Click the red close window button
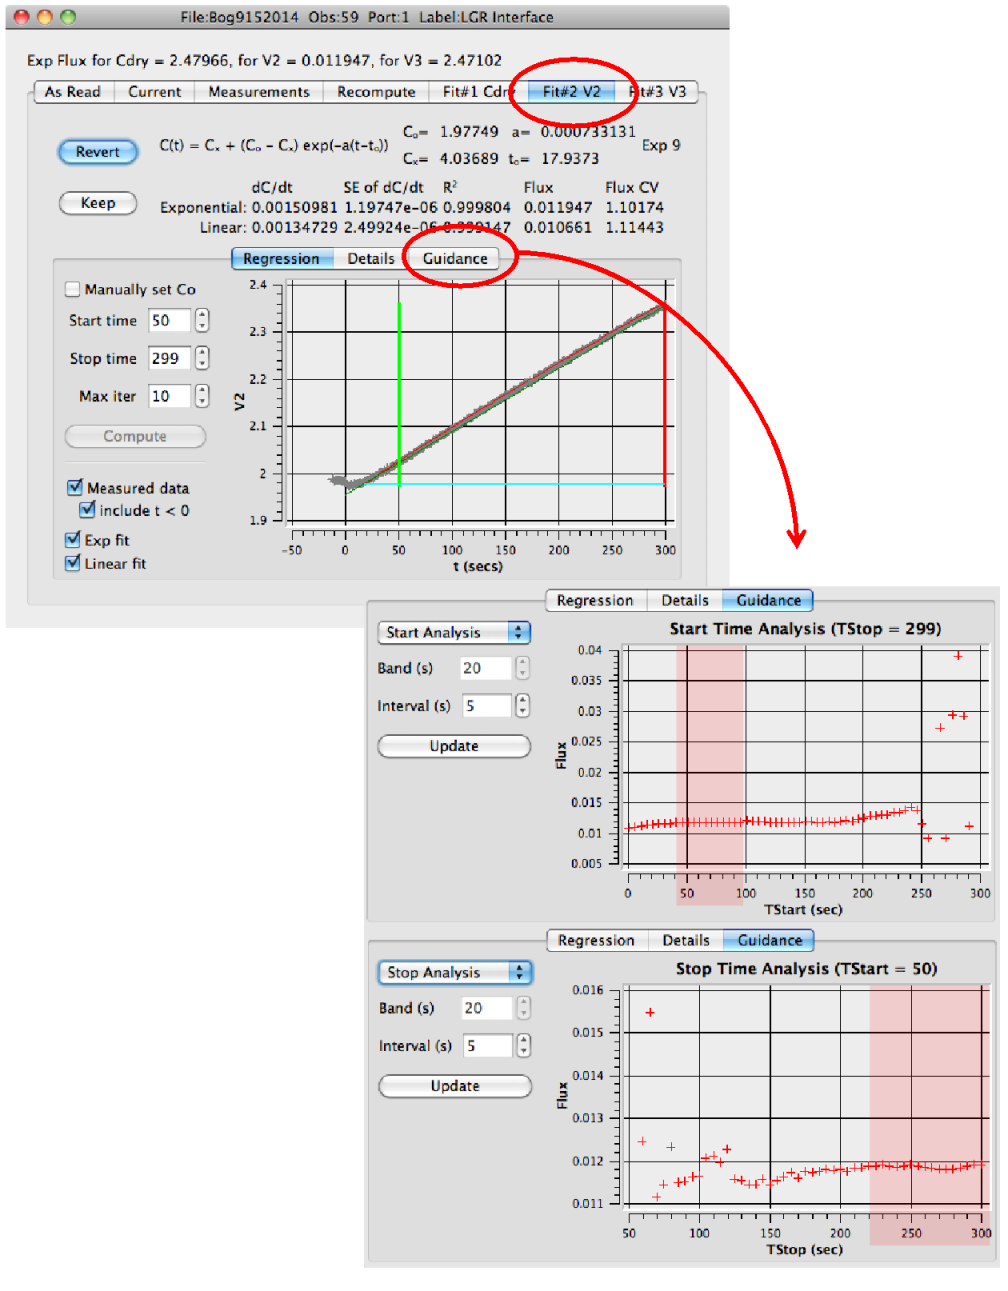1008x1291 pixels. [x=21, y=17]
